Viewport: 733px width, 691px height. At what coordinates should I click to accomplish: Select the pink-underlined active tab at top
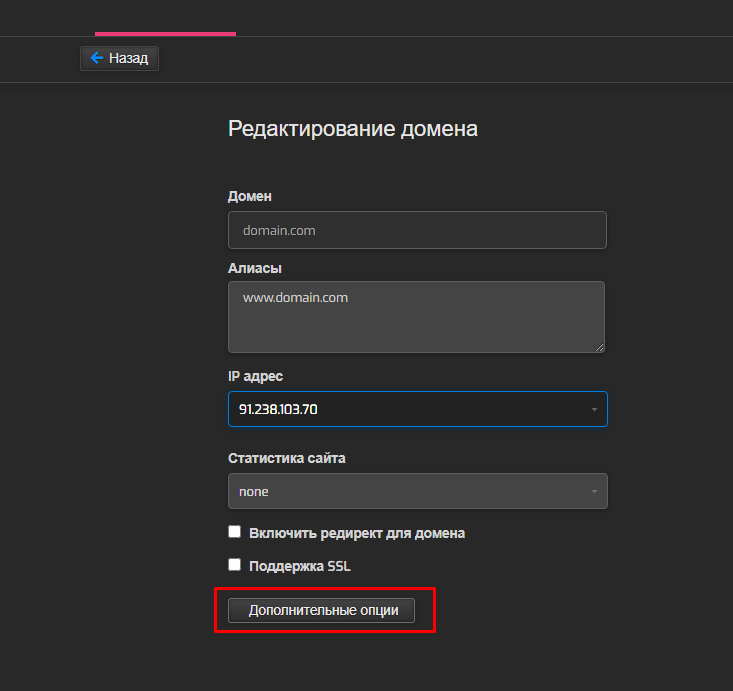click(x=165, y=19)
